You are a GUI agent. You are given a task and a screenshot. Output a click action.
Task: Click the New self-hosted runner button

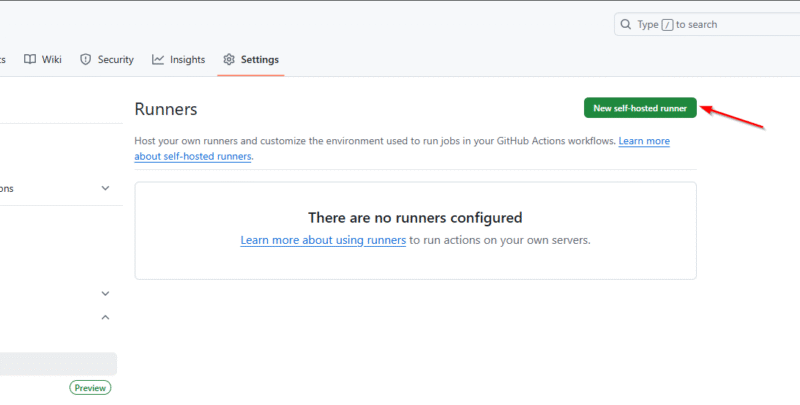click(640, 108)
